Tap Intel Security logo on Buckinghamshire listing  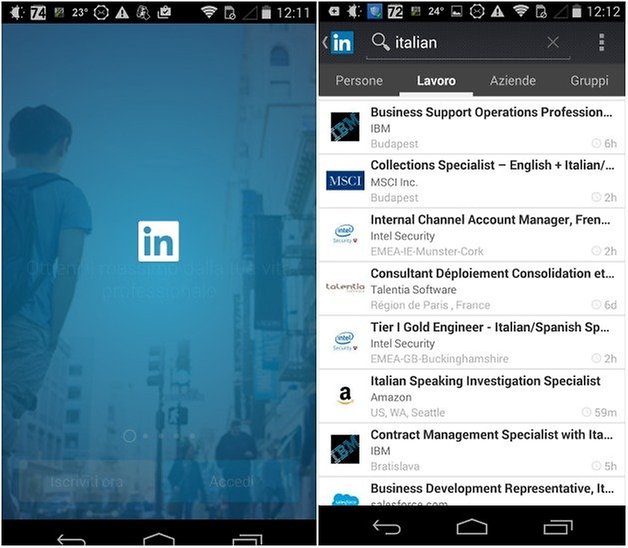click(345, 341)
